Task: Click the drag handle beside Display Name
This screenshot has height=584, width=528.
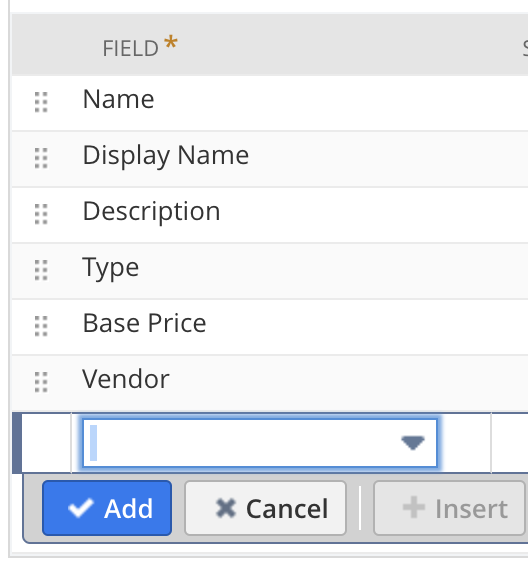Action: pyautogui.click(x=41, y=158)
